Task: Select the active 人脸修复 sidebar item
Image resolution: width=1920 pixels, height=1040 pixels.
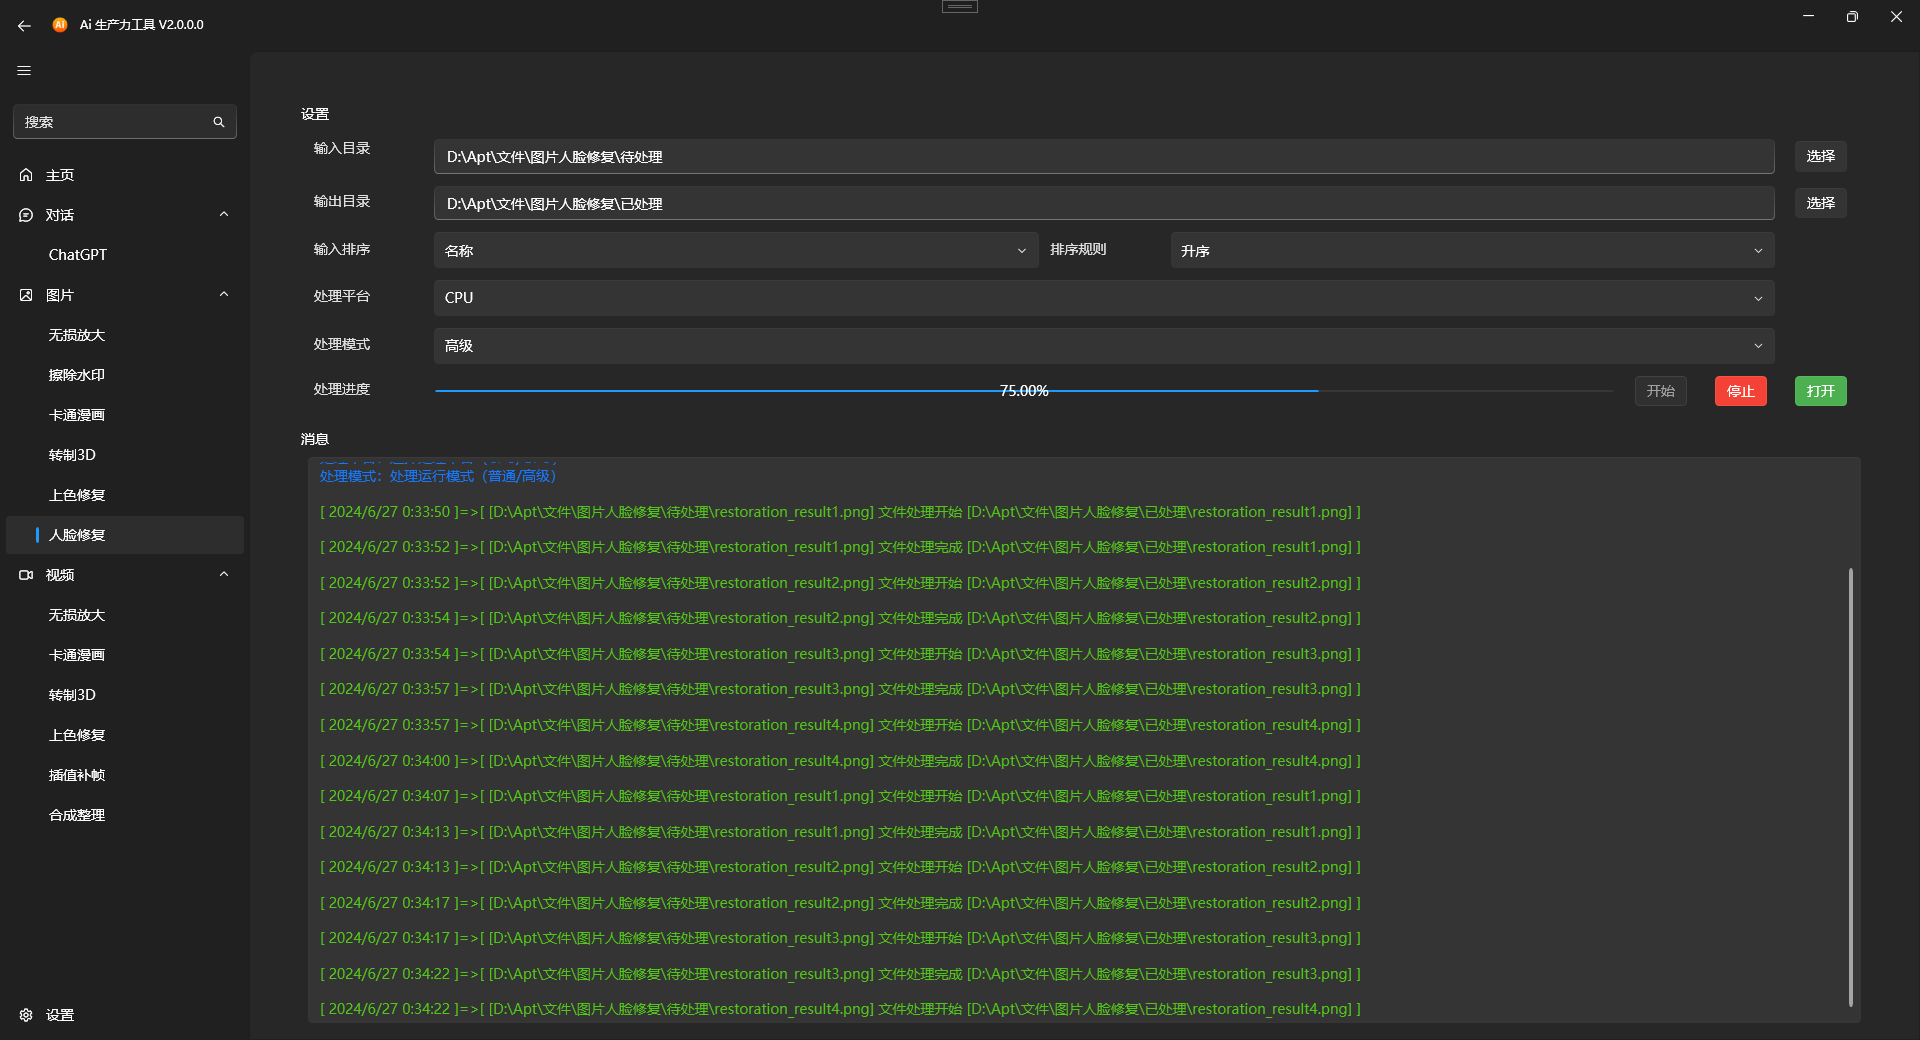Action: 125,535
